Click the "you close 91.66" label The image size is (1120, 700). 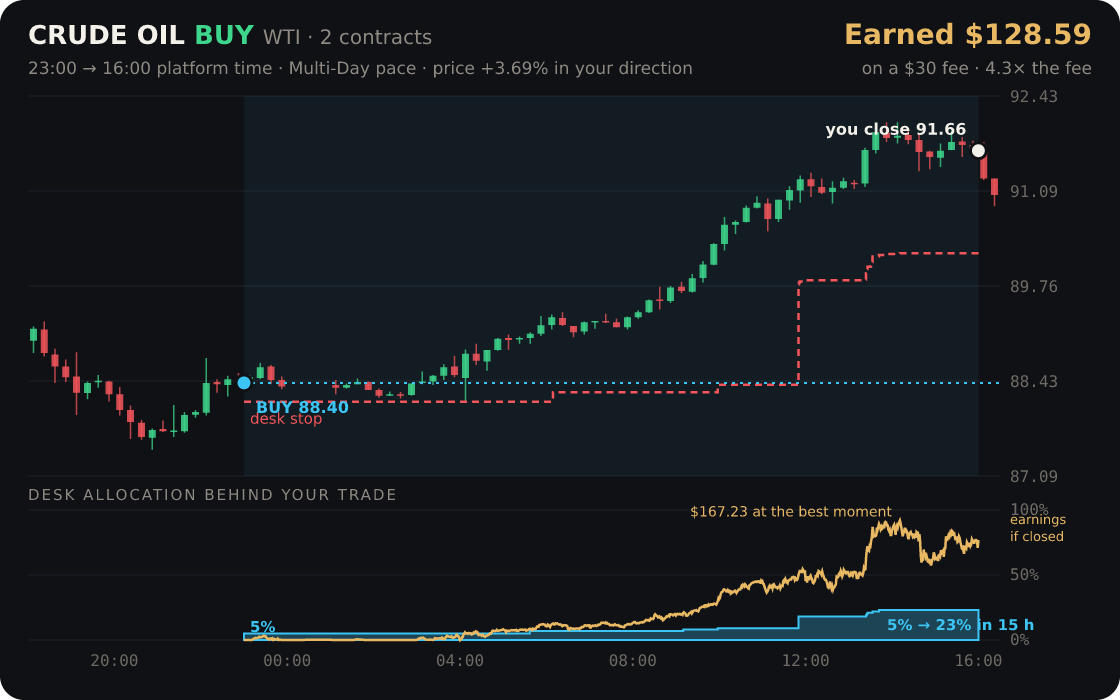coord(896,130)
